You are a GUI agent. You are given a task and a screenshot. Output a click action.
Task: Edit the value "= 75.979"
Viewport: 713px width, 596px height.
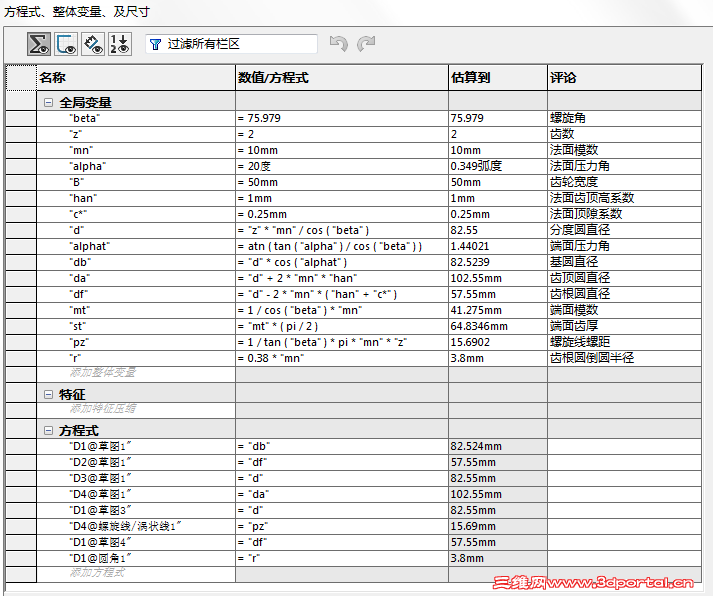point(342,119)
